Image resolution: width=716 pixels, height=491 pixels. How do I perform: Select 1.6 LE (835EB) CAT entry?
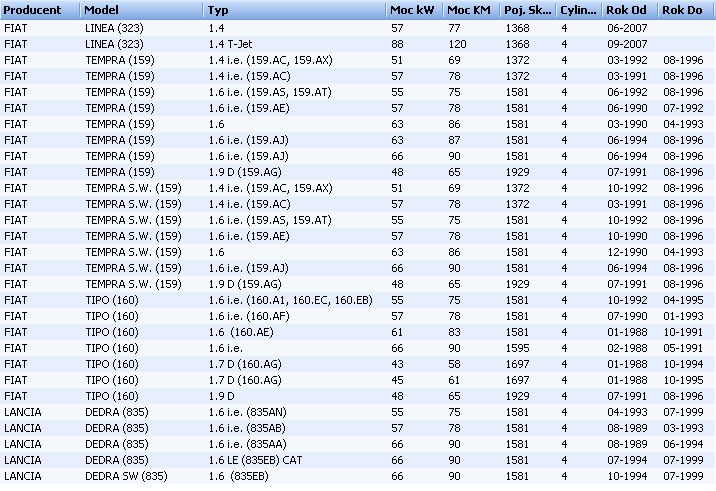(x=255, y=460)
